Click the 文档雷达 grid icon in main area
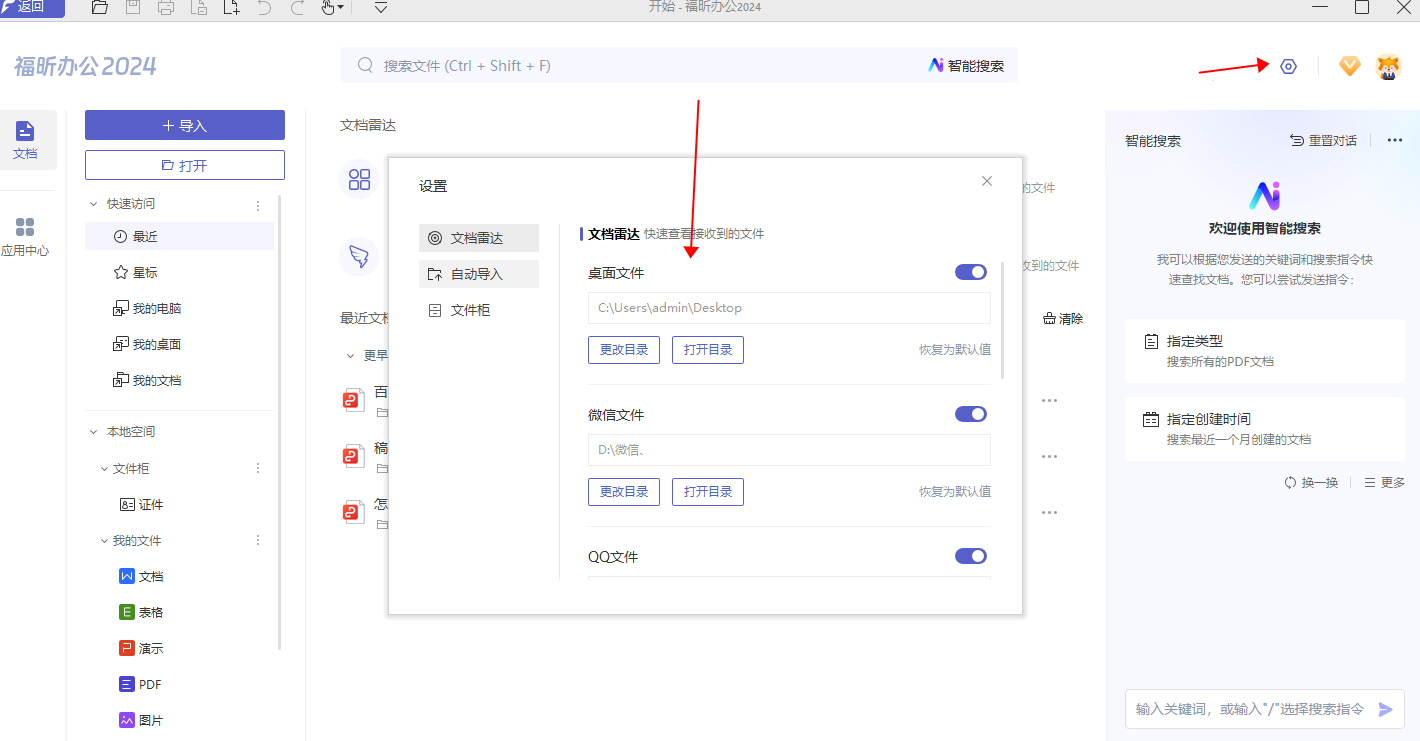The image size is (1420, 741). pos(359,180)
